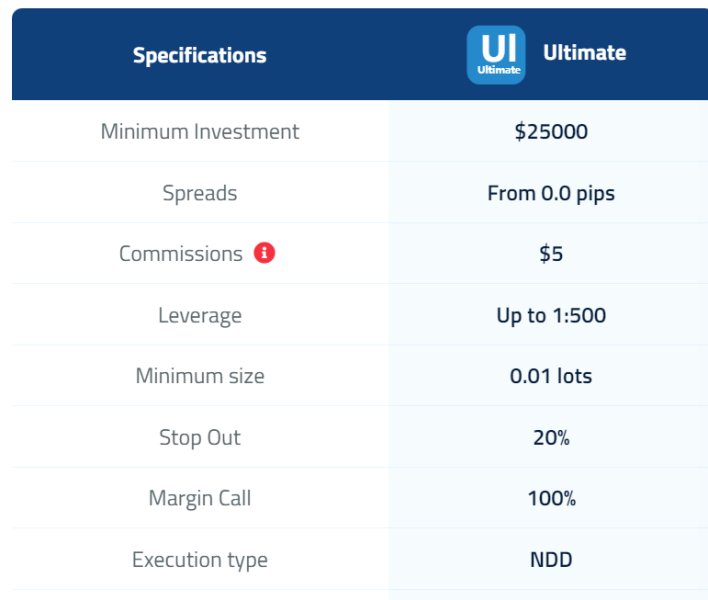Click the red info icon beside Commissions
This screenshot has width=708, height=600.
tap(264, 253)
